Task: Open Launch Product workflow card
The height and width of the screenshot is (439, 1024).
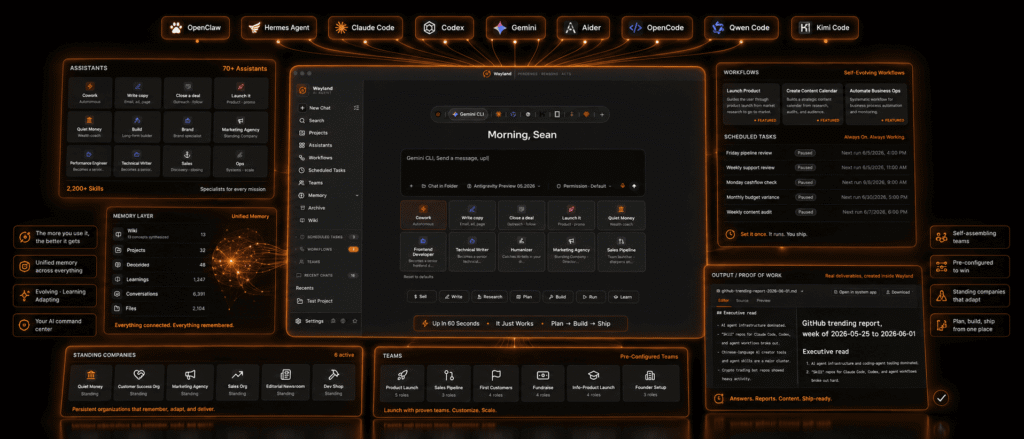Action: (751, 103)
